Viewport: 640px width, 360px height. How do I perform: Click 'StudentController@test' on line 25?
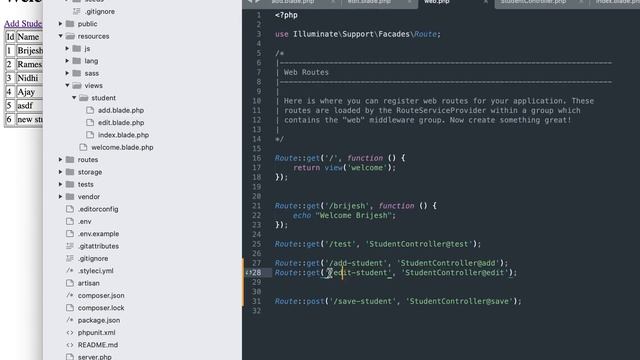point(419,244)
